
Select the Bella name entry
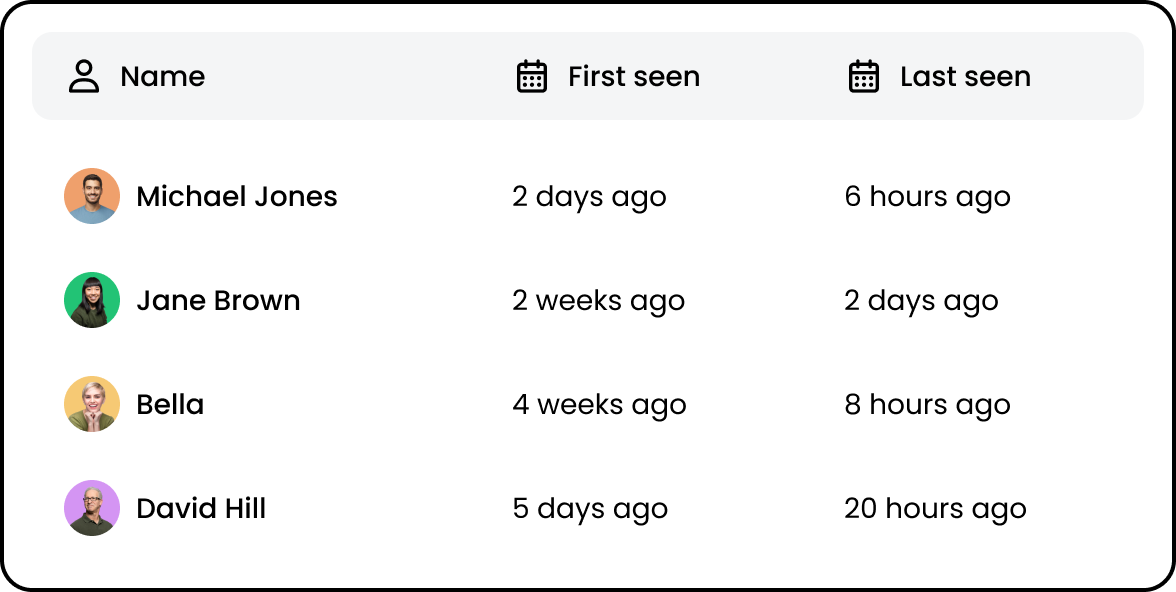pos(170,404)
